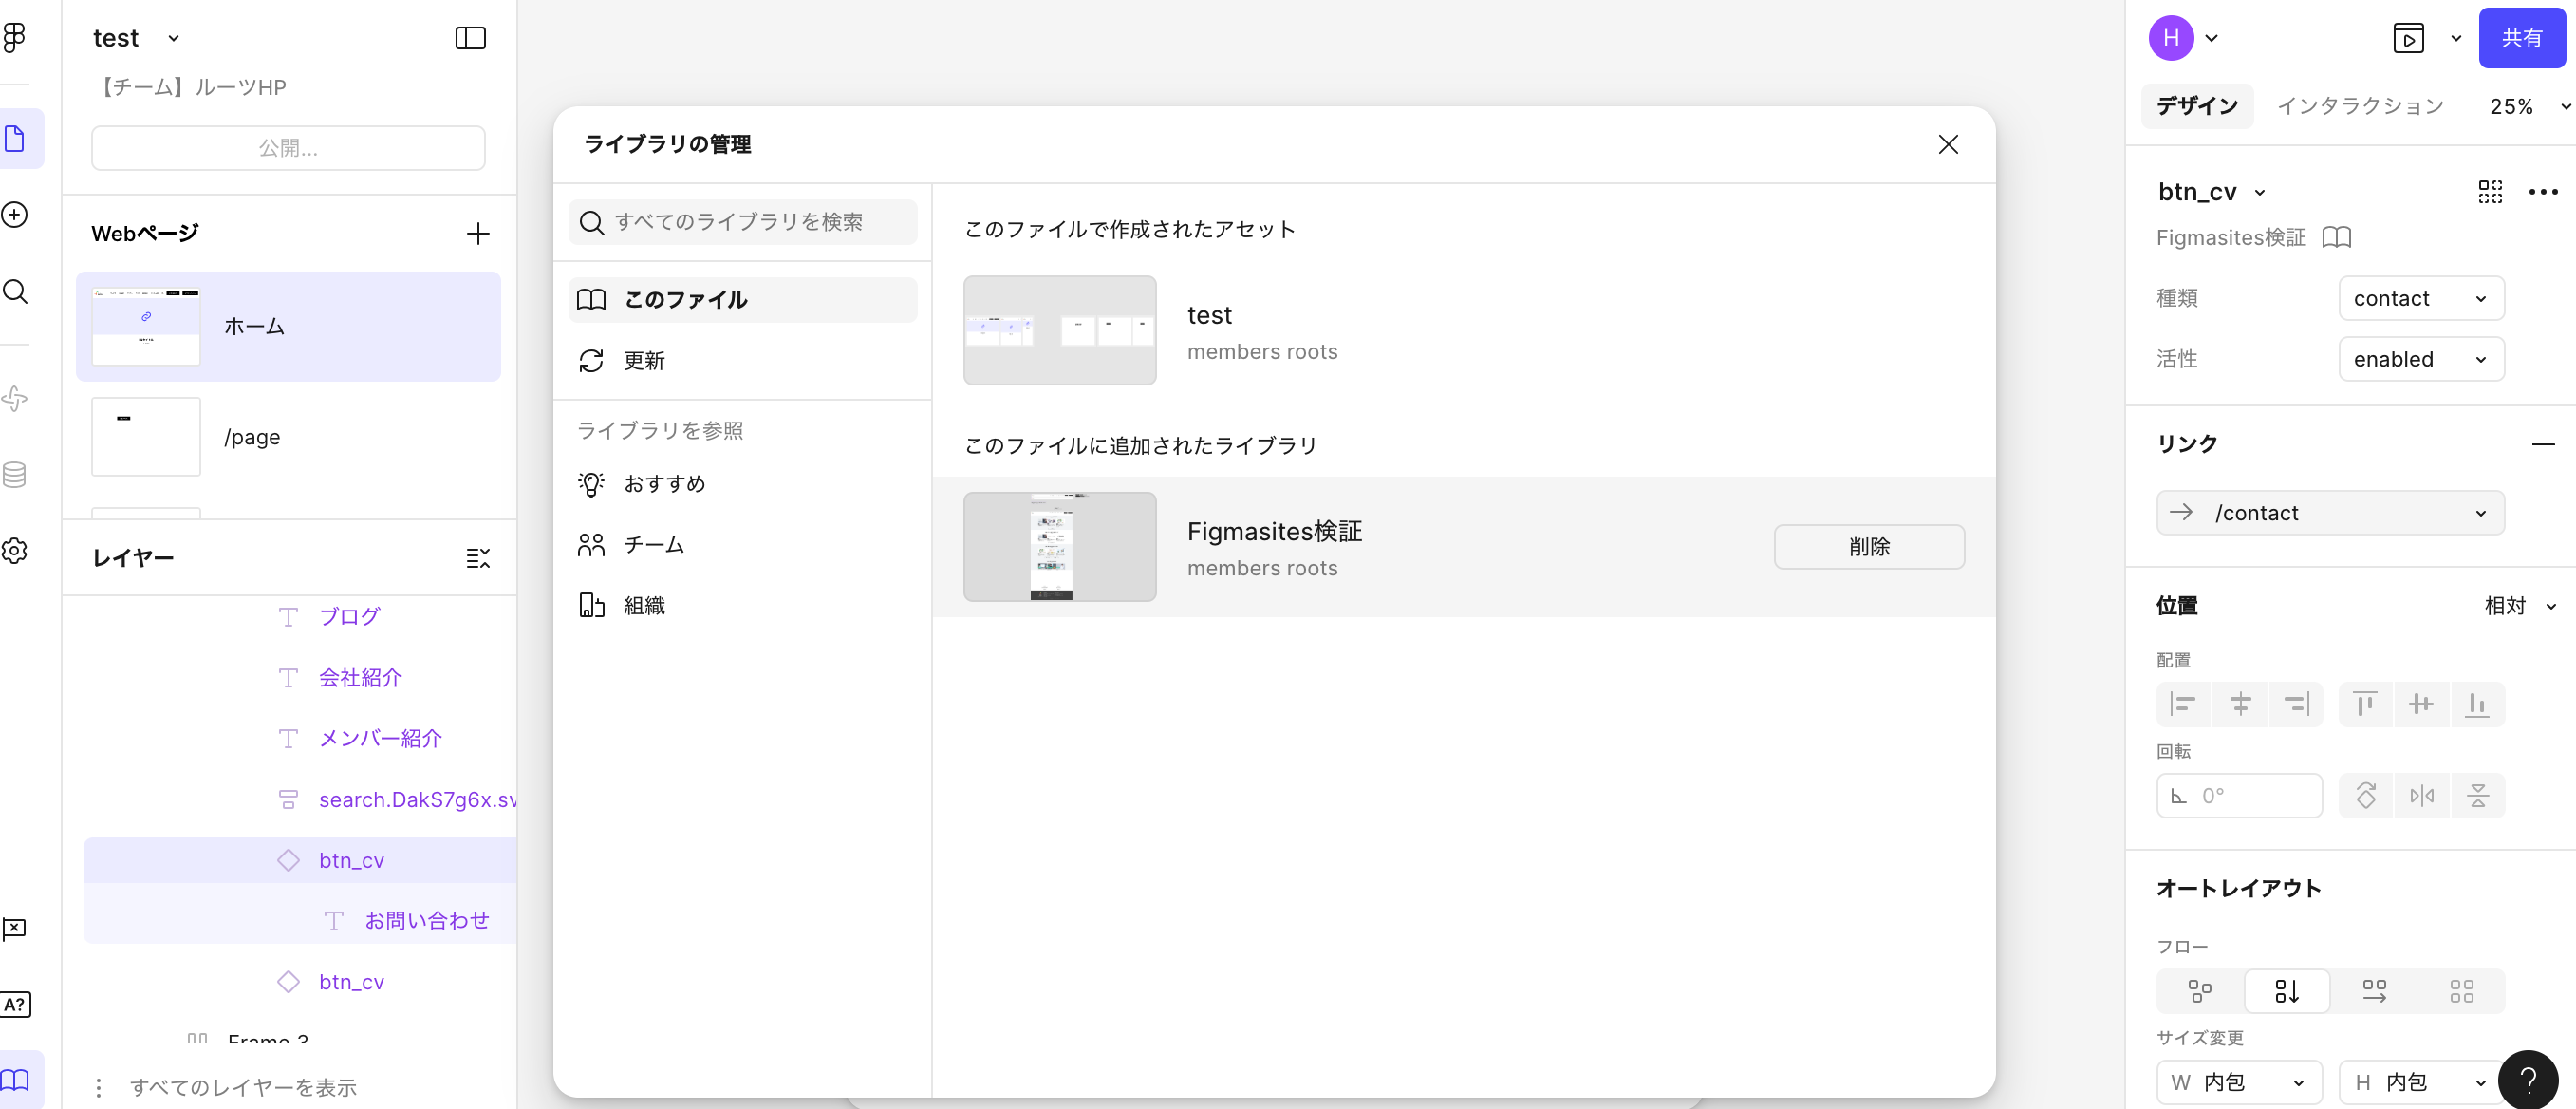Collapse all layers icon in レイヤー header
This screenshot has width=2576, height=1109.
click(478, 557)
